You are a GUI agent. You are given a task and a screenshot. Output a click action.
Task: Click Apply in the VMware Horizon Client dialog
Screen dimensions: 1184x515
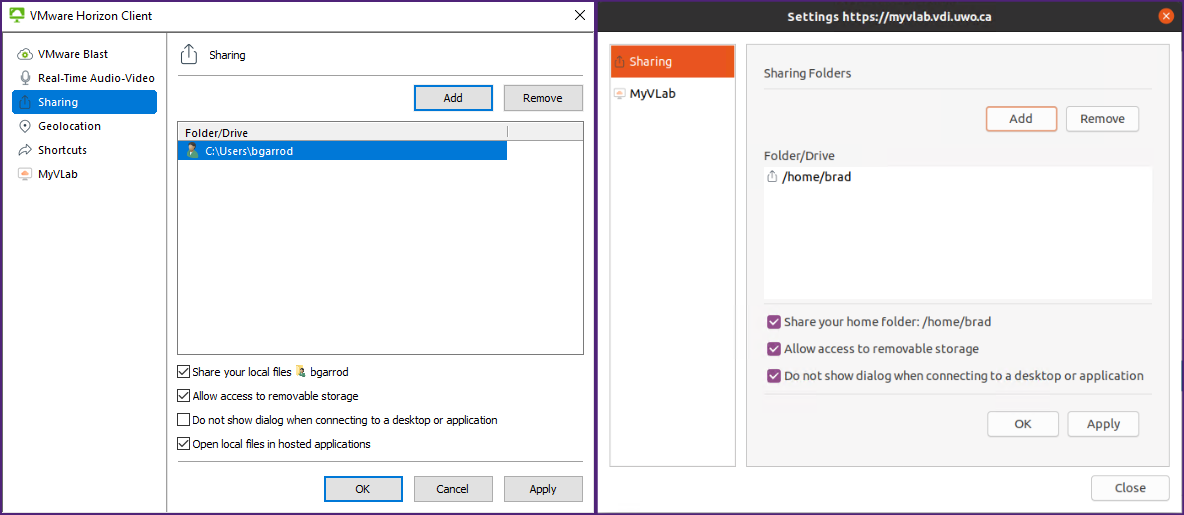pos(543,489)
